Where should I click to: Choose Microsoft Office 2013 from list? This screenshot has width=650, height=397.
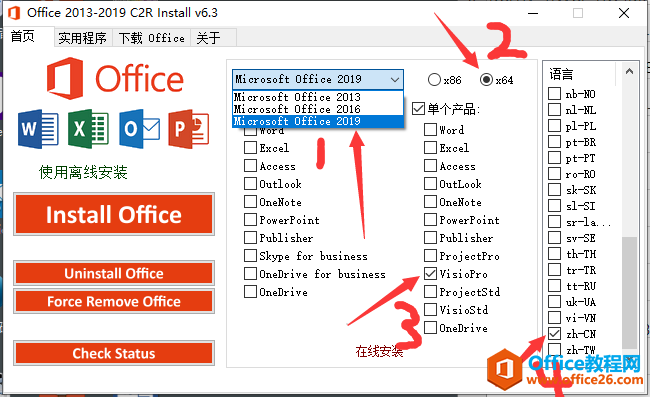(318, 97)
